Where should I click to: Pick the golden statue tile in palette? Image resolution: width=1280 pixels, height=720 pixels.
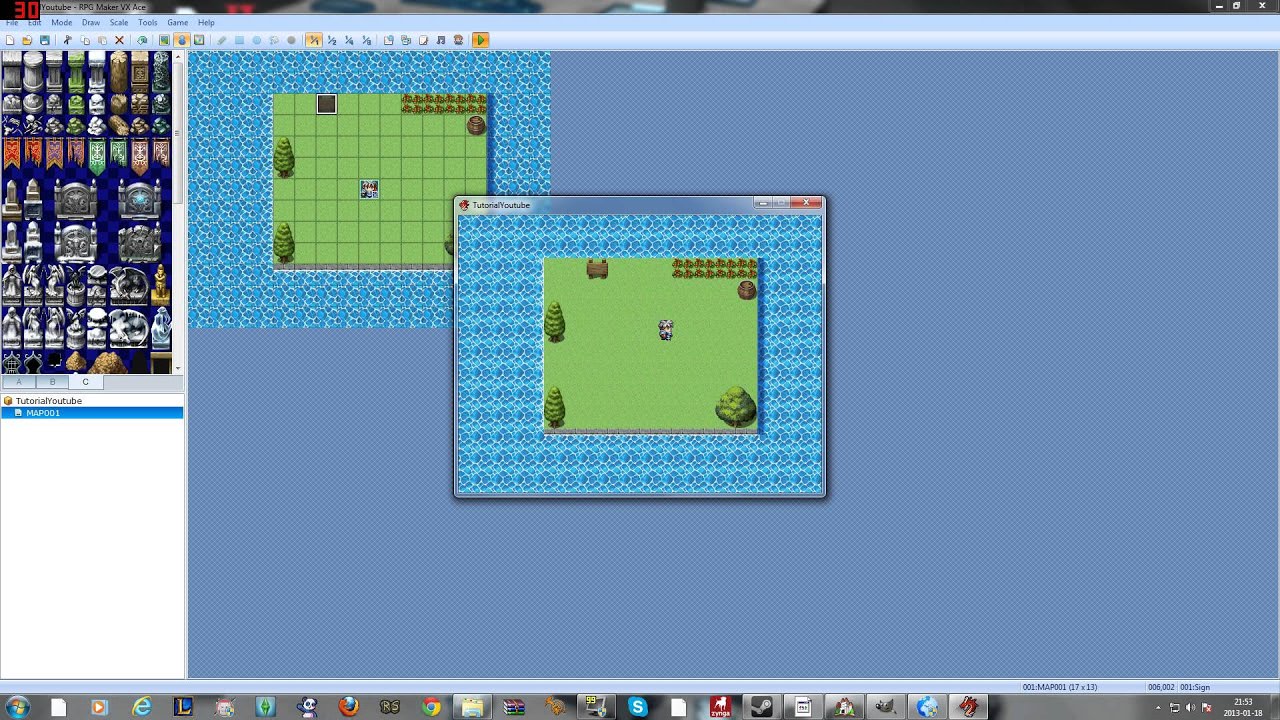[160, 286]
